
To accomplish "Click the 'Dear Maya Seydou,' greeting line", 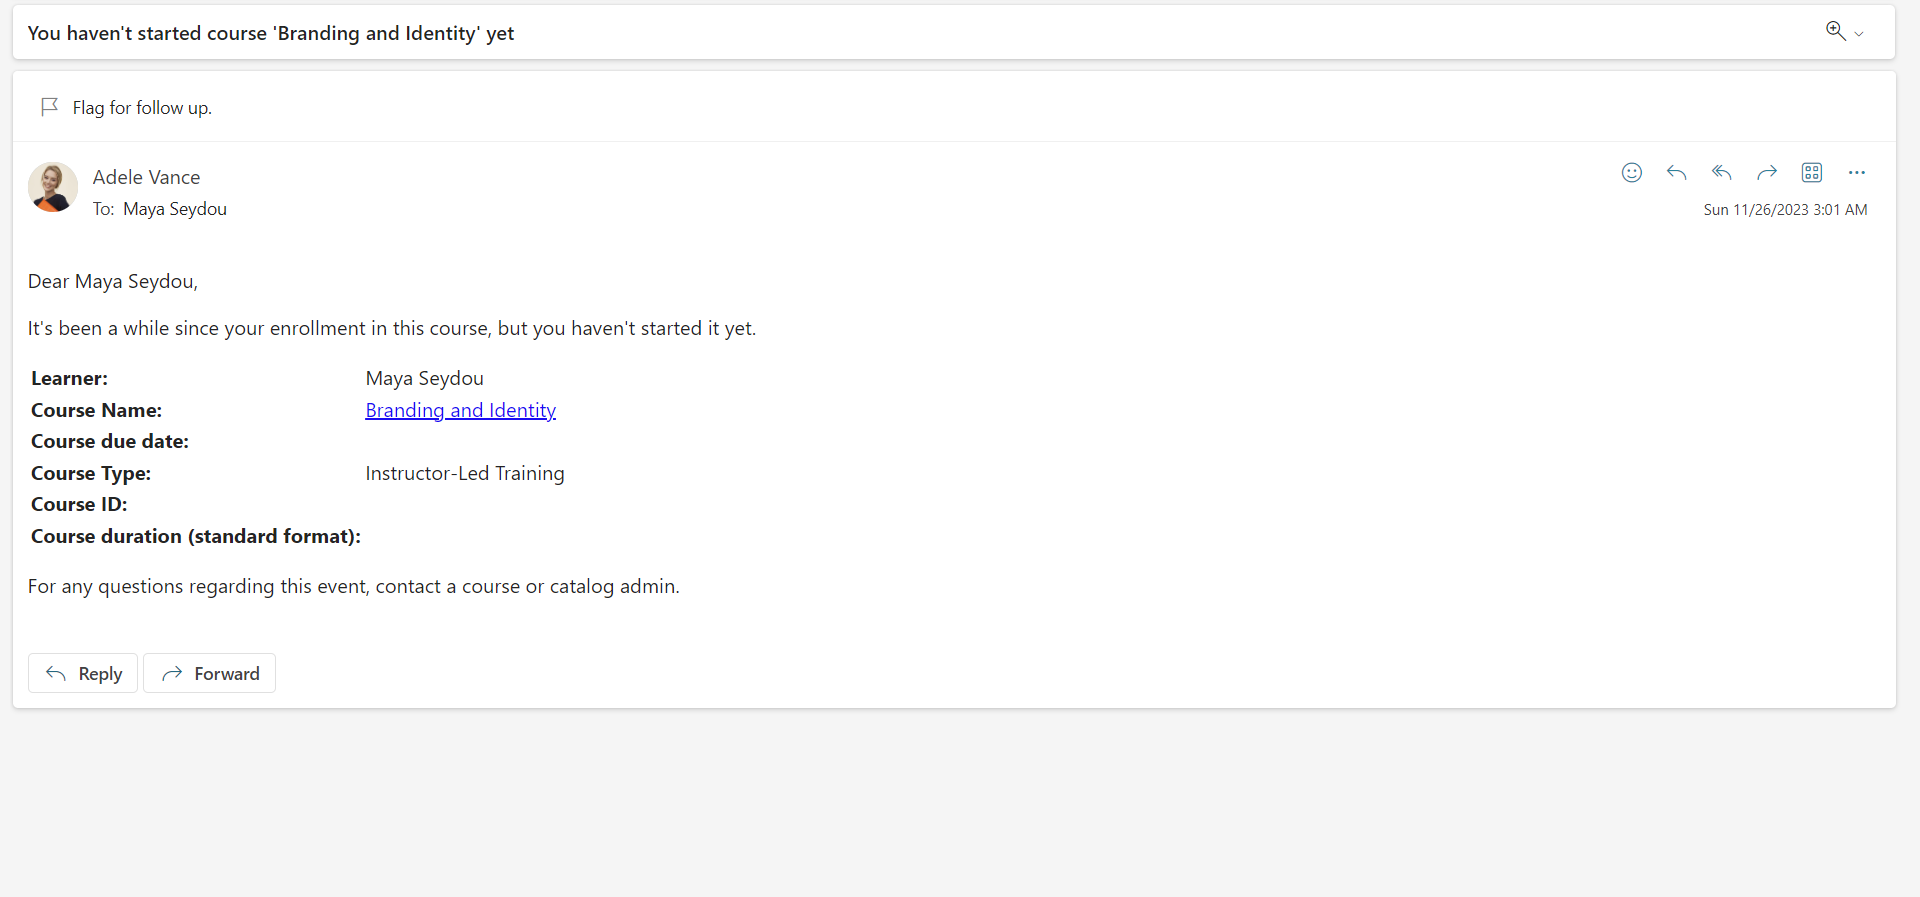I will (x=113, y=281).
